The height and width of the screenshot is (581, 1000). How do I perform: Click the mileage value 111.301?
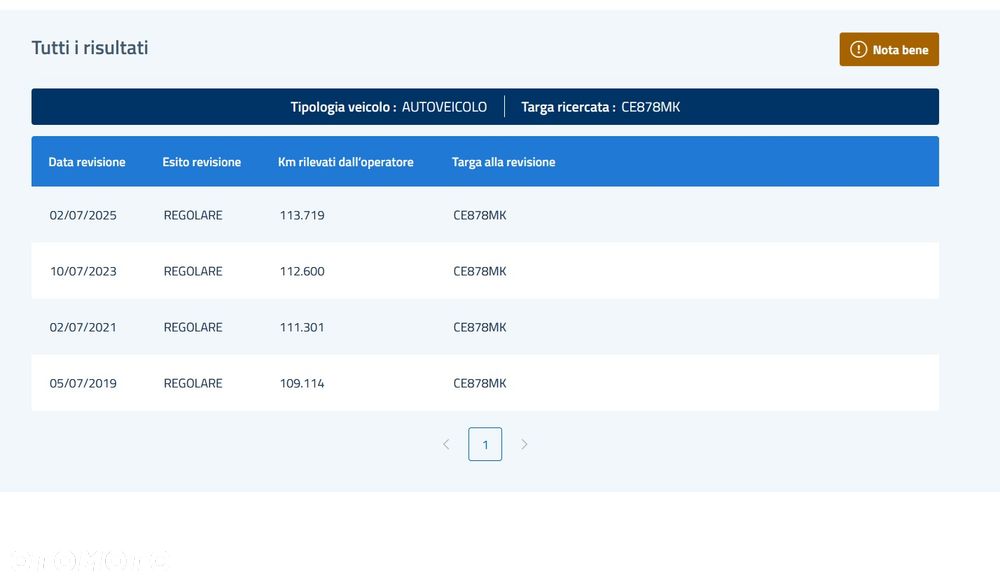(x=302, y=327)
